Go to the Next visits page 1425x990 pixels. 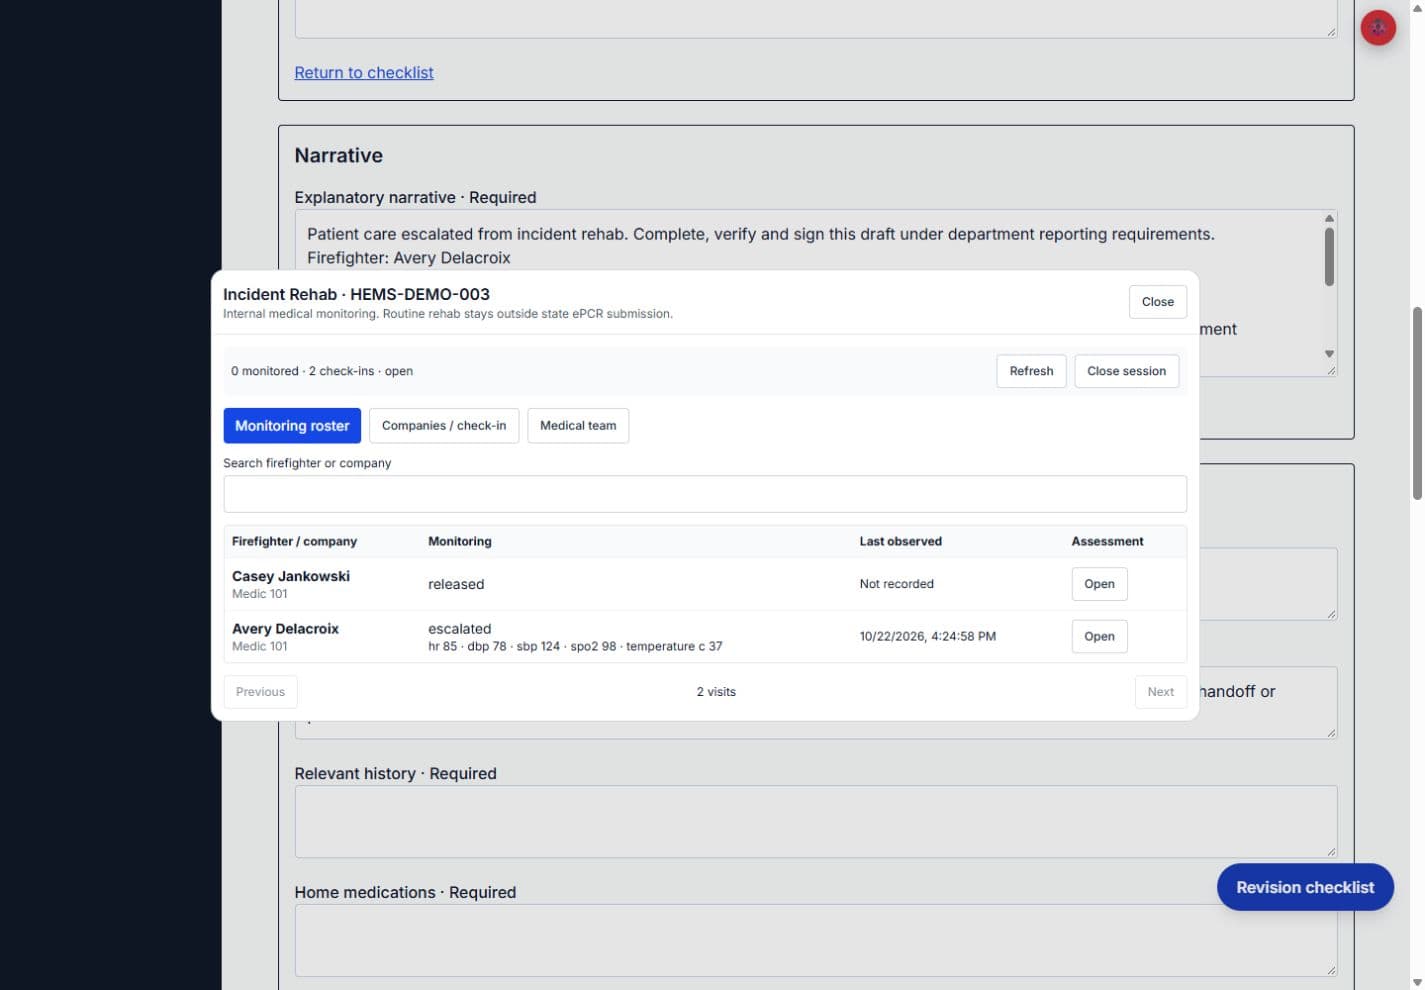coord(1160,692)
